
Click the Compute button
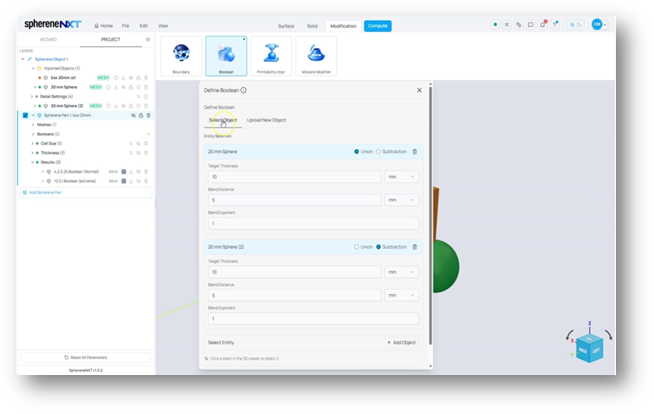click(x=377, y=26)
